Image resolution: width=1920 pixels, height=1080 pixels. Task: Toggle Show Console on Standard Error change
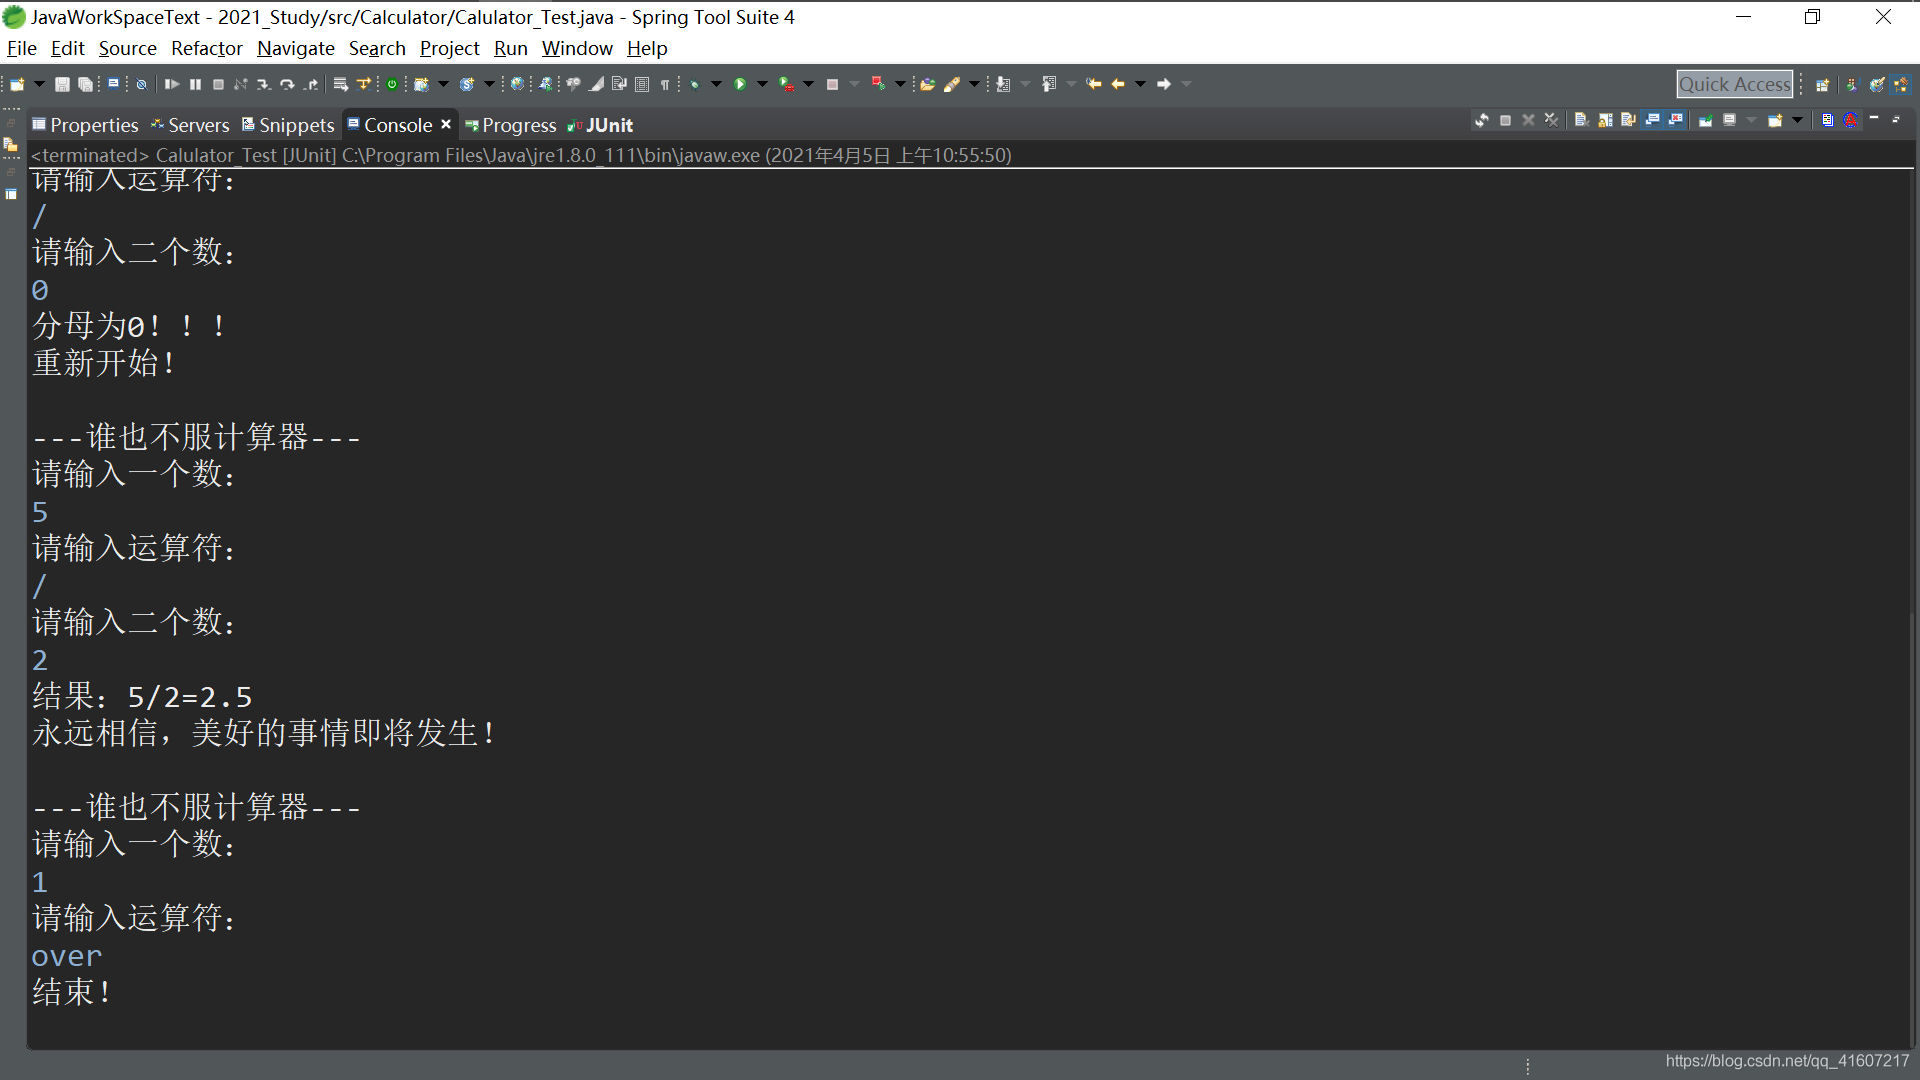1675,120
